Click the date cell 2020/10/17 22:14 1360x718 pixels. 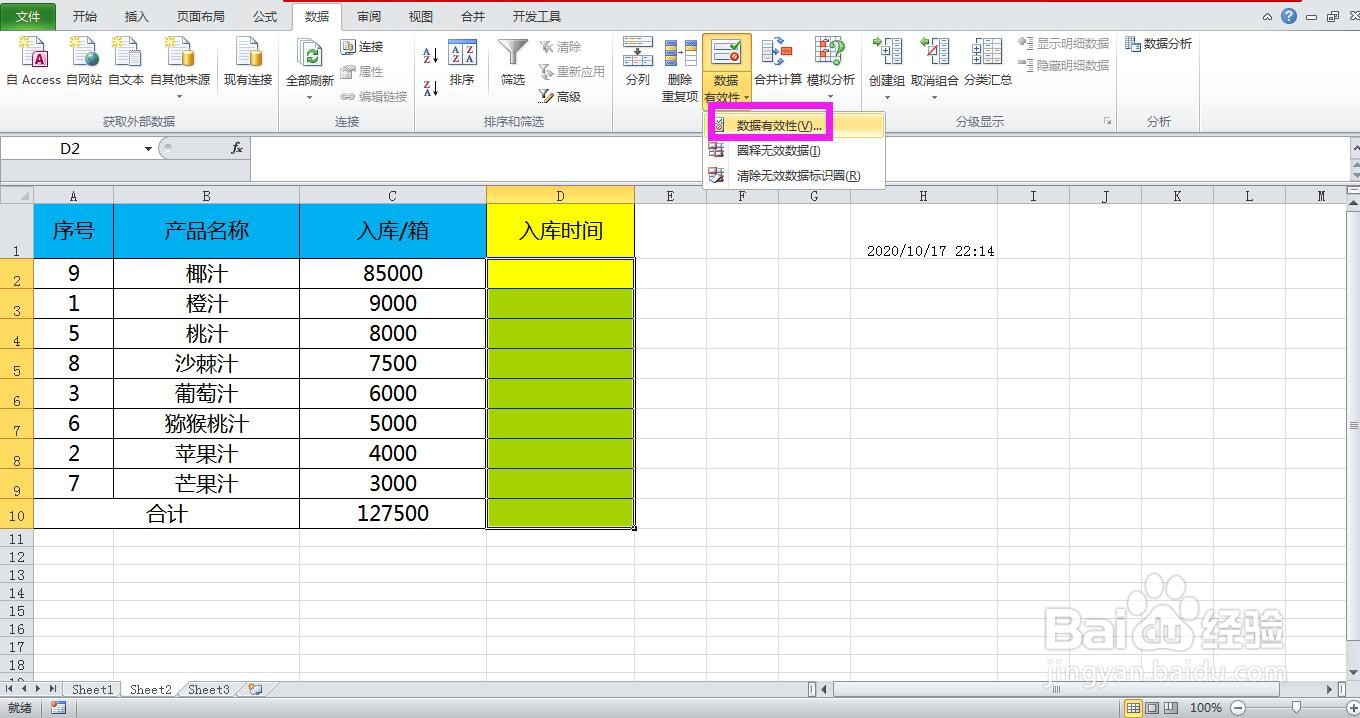(923, 231)
